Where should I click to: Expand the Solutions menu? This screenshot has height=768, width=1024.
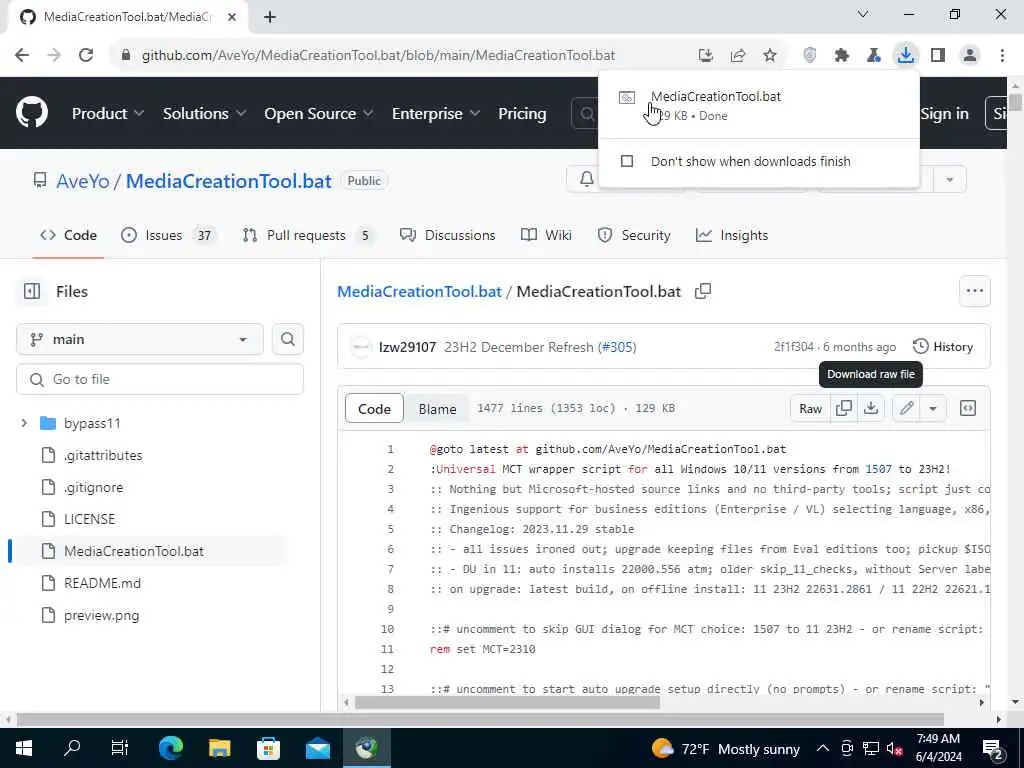(x=204, y=114)
